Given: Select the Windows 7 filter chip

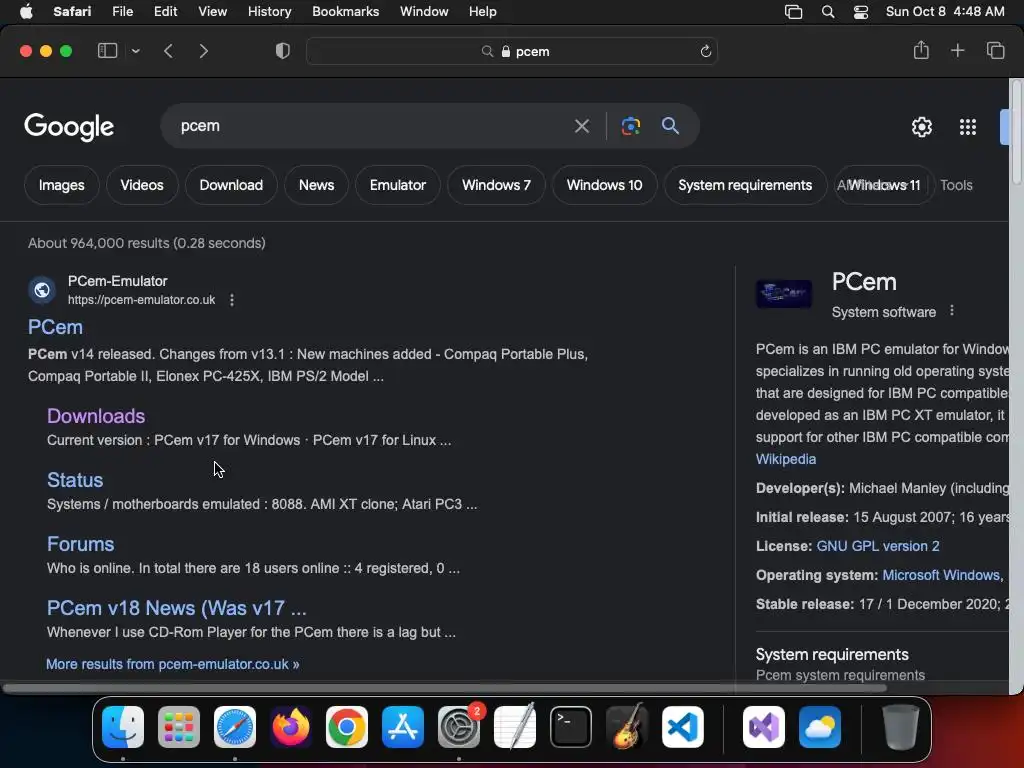Looking at the screenshot, I should coord(496,185).
